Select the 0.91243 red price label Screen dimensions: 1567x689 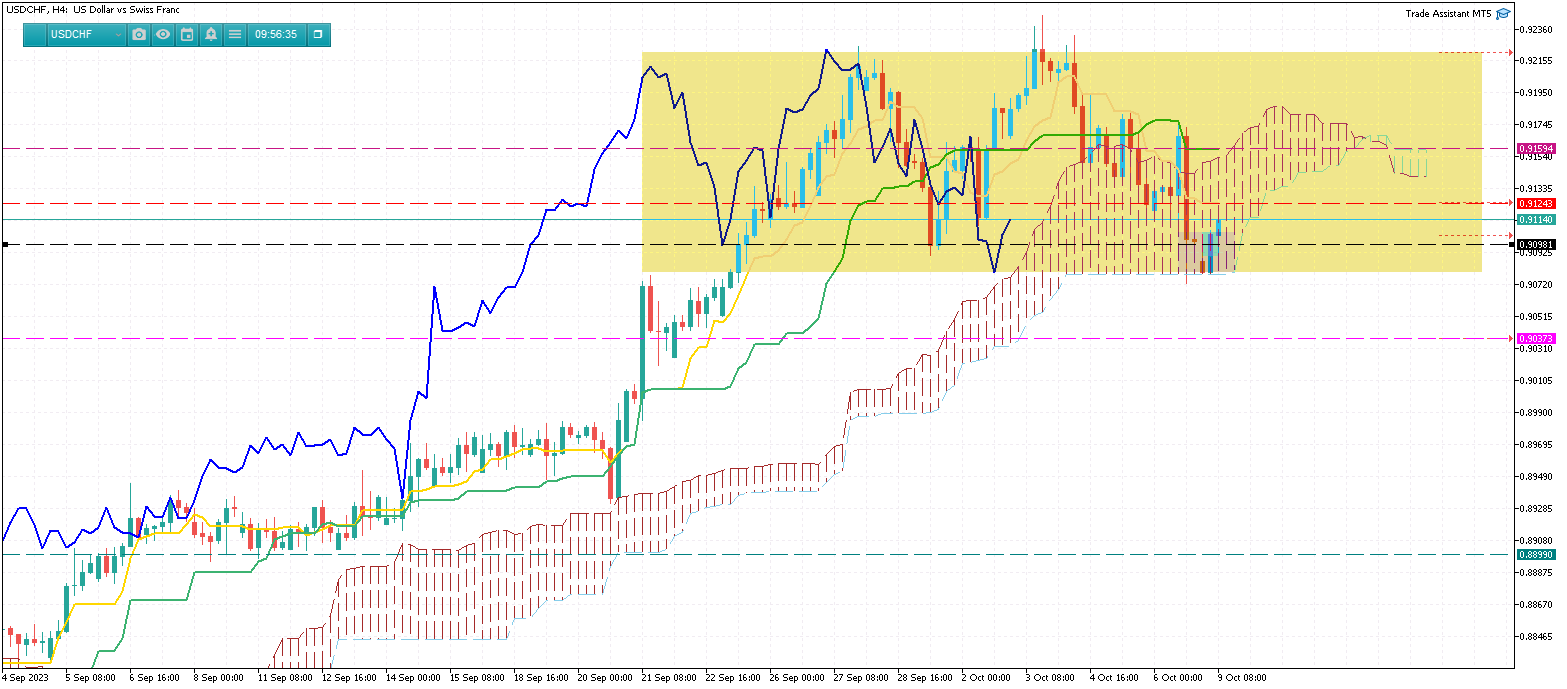[1536, 203]
